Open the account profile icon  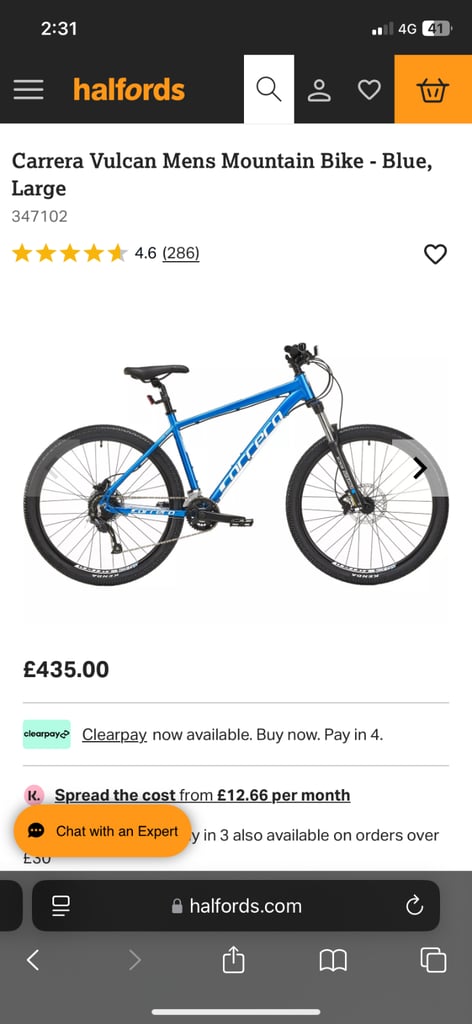coord(320,90)
